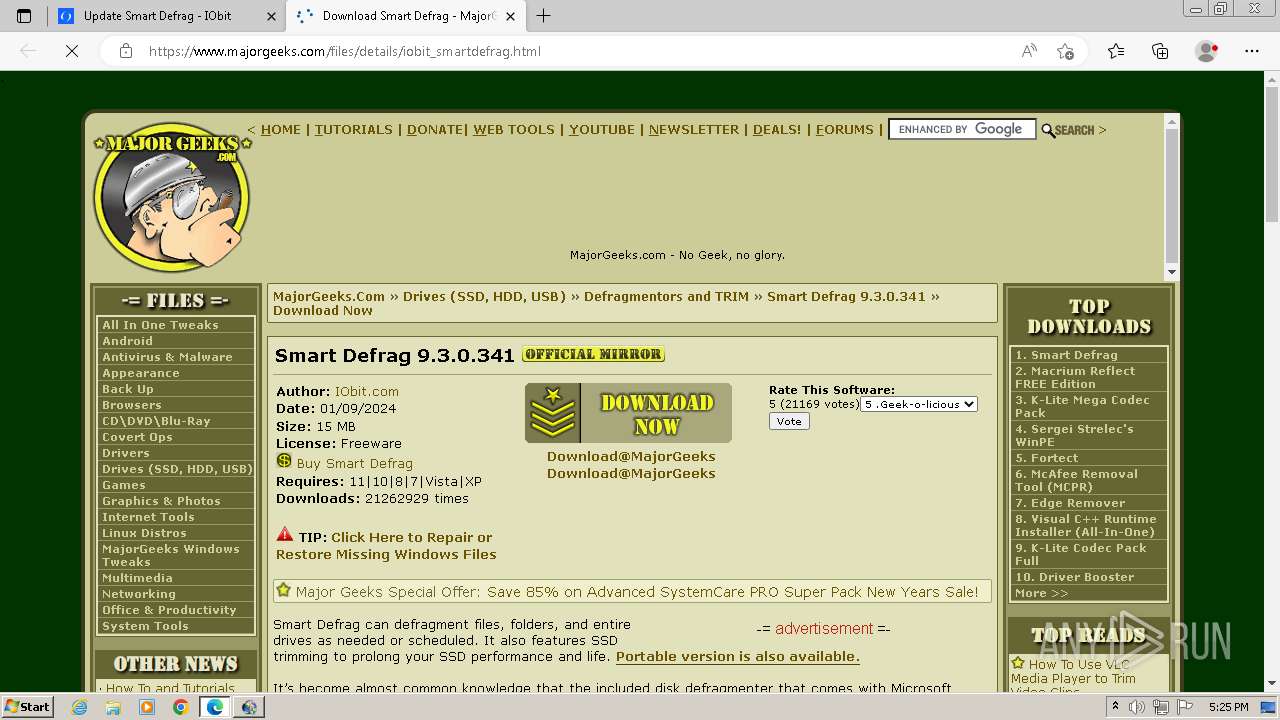Click Portable version is also available link
This screenshot has height=720, width=1280.
point(738,657)
